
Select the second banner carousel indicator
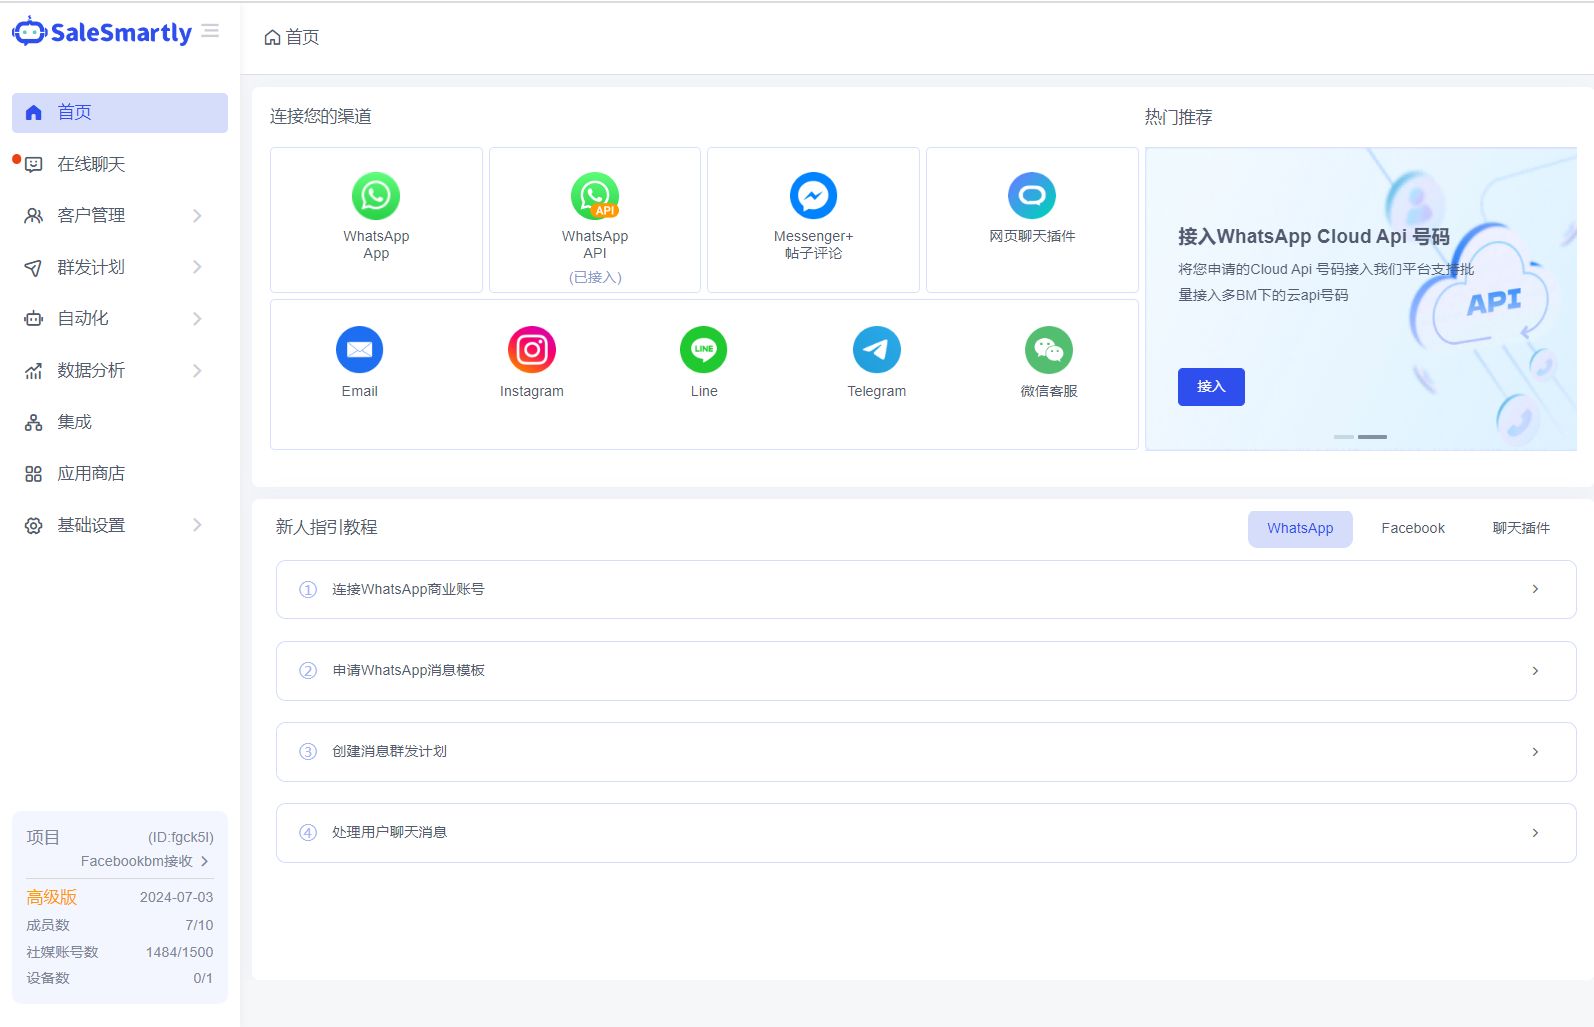tap(1372, 437)
